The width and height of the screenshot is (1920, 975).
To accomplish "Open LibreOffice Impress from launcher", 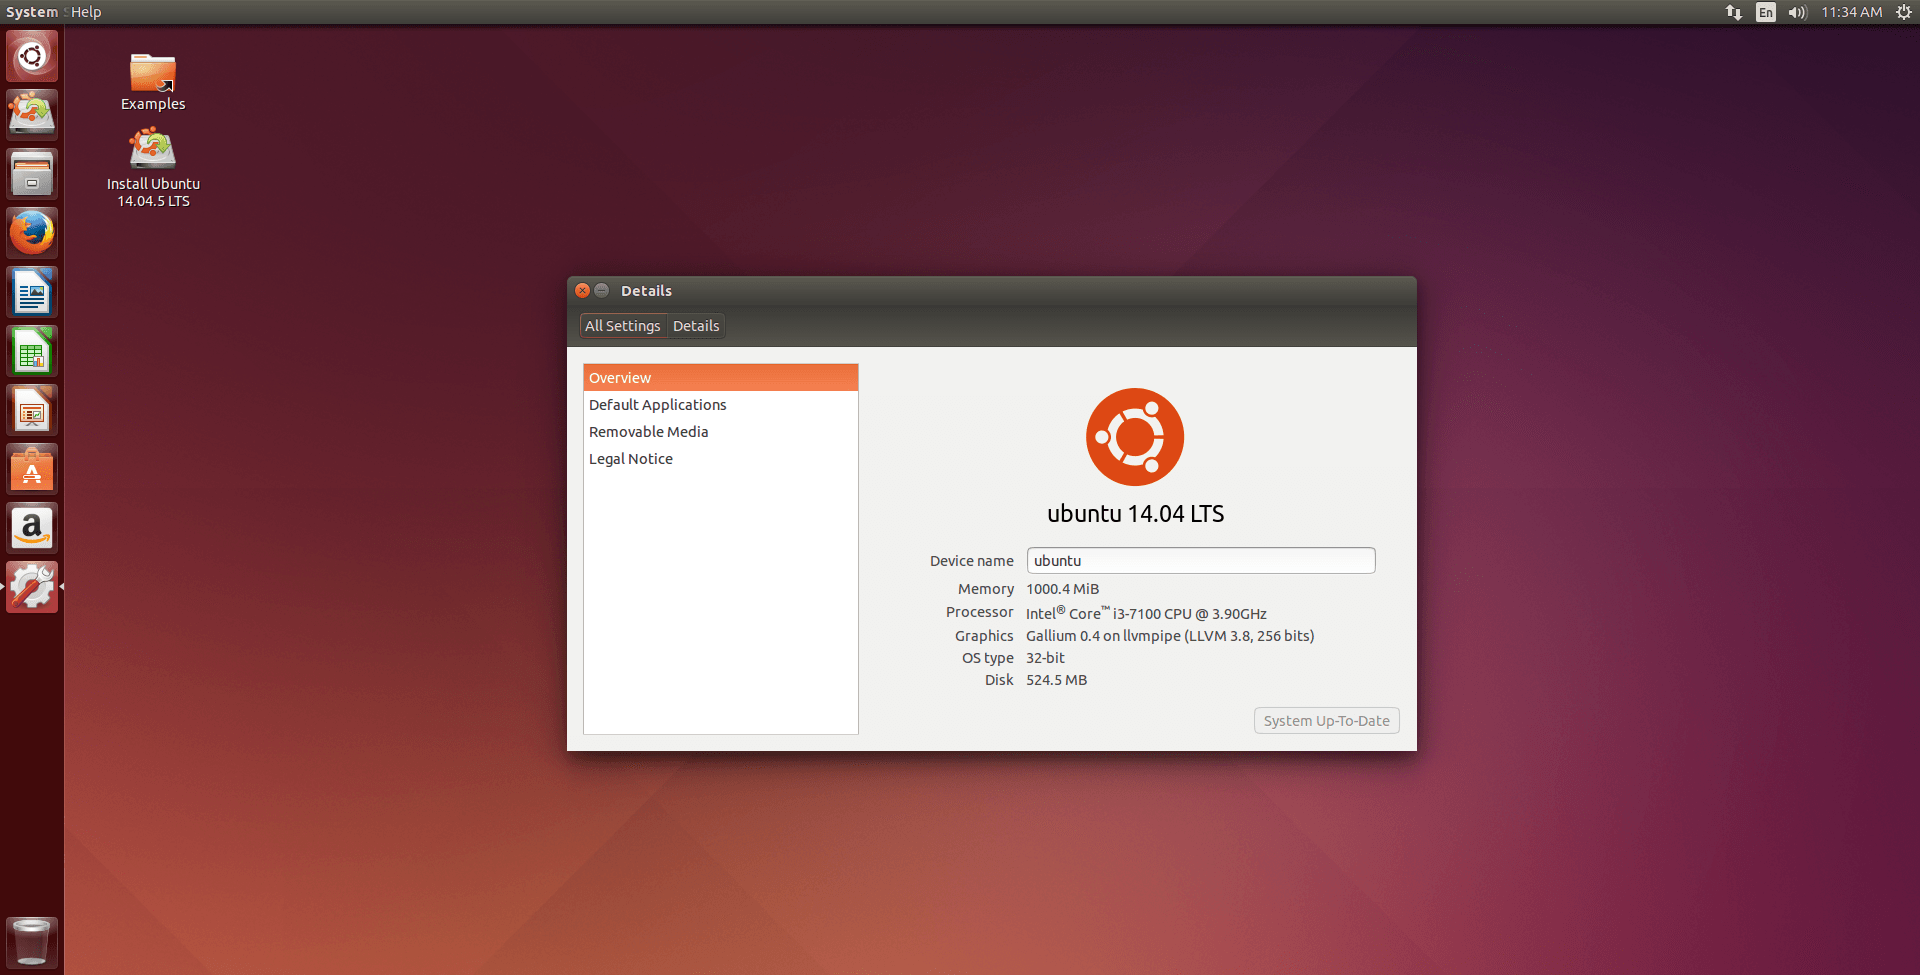I will (32, 410).
